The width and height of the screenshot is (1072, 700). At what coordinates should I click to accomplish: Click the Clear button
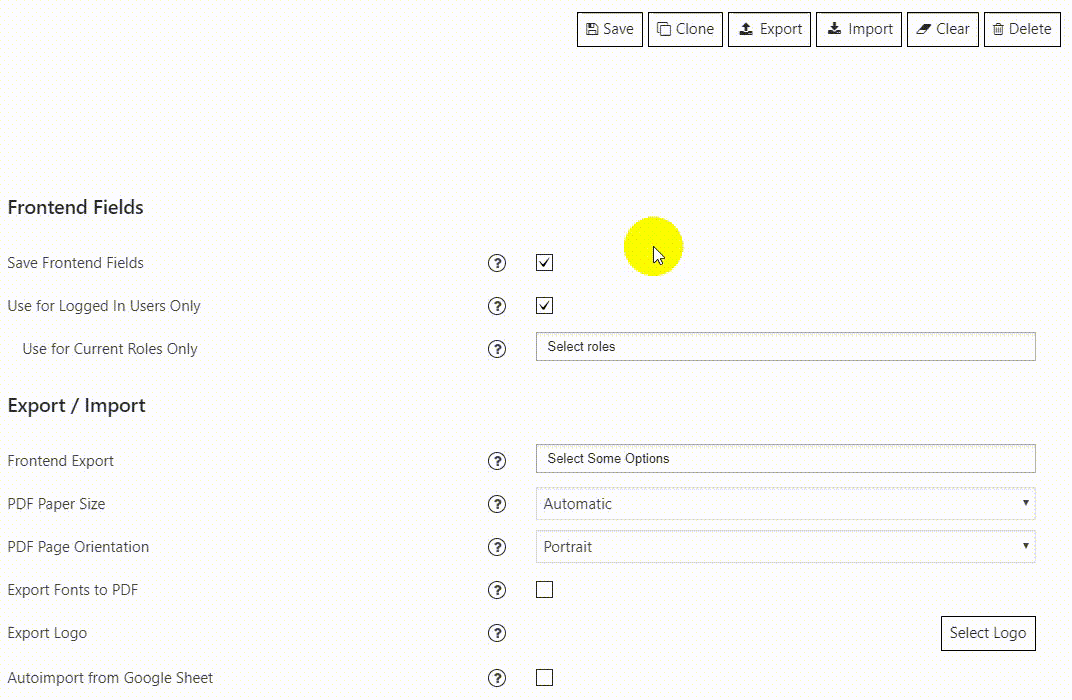tap(943, 29)
